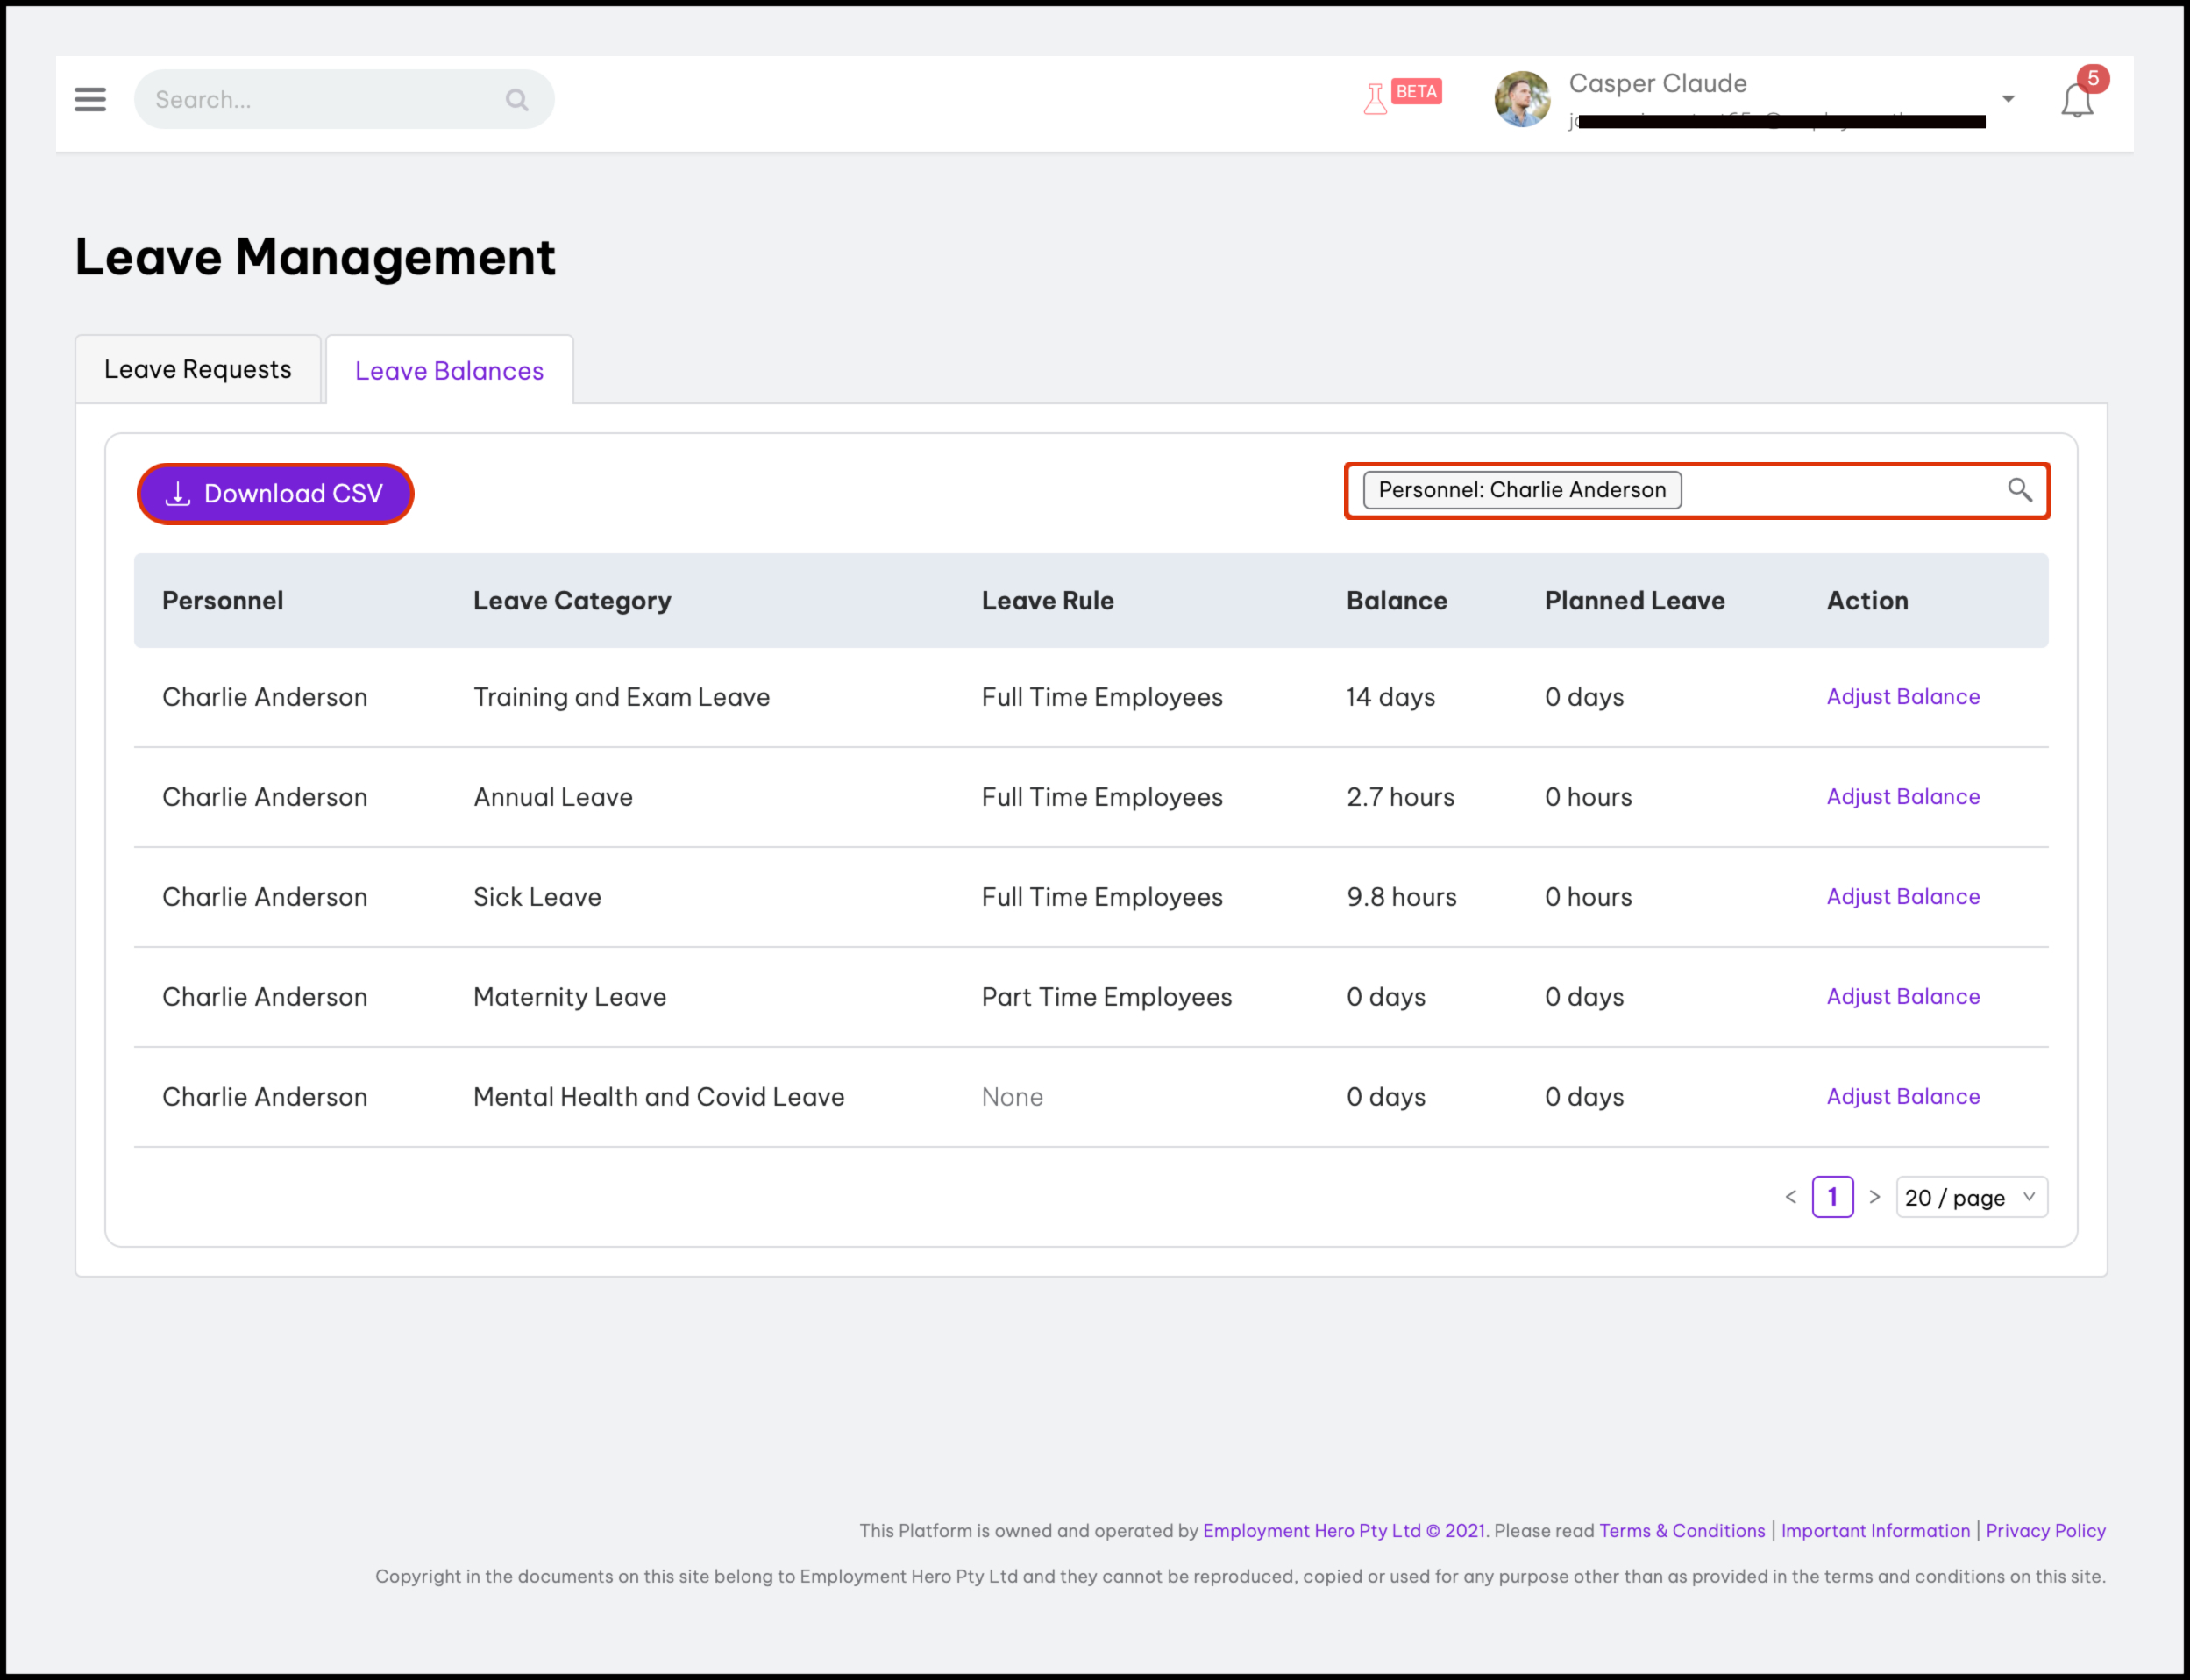Click the Download CSV button

[275, 494]
